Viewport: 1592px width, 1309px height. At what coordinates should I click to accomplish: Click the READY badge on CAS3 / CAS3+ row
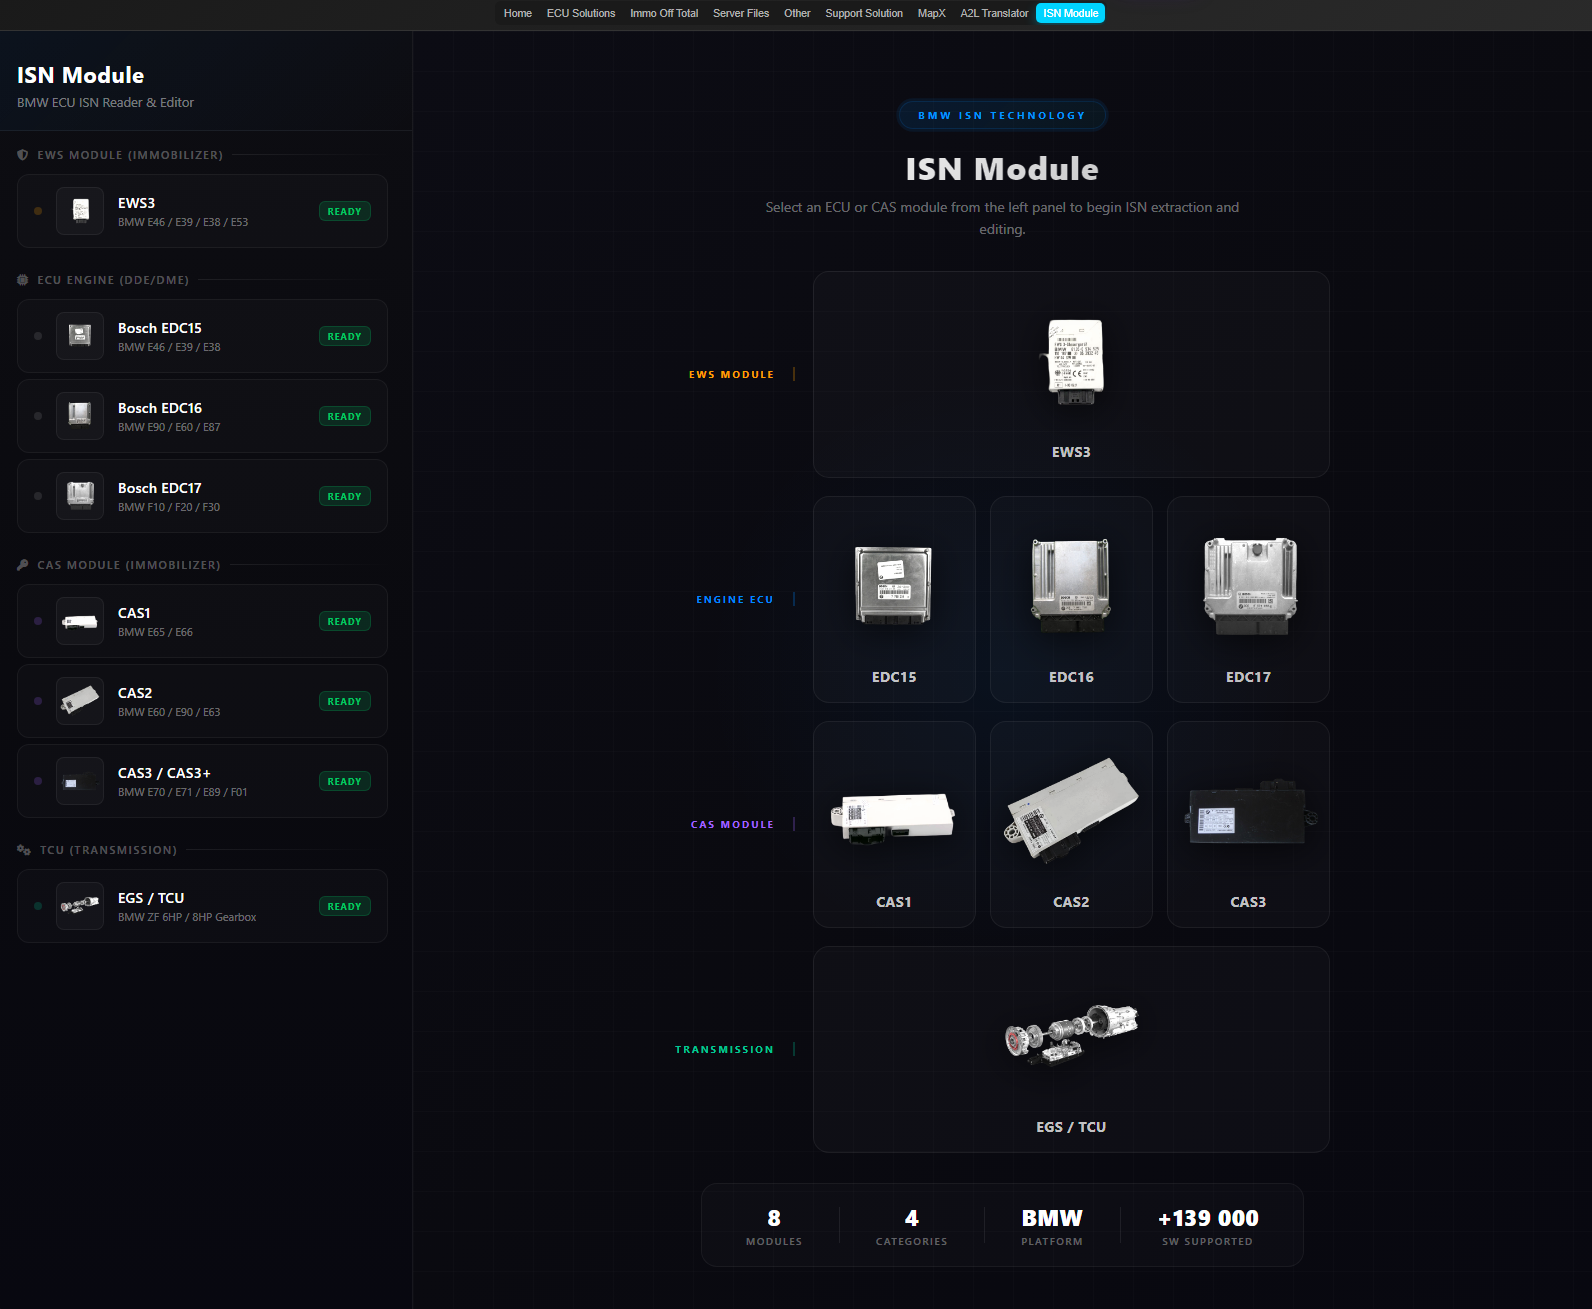[344, 781]
